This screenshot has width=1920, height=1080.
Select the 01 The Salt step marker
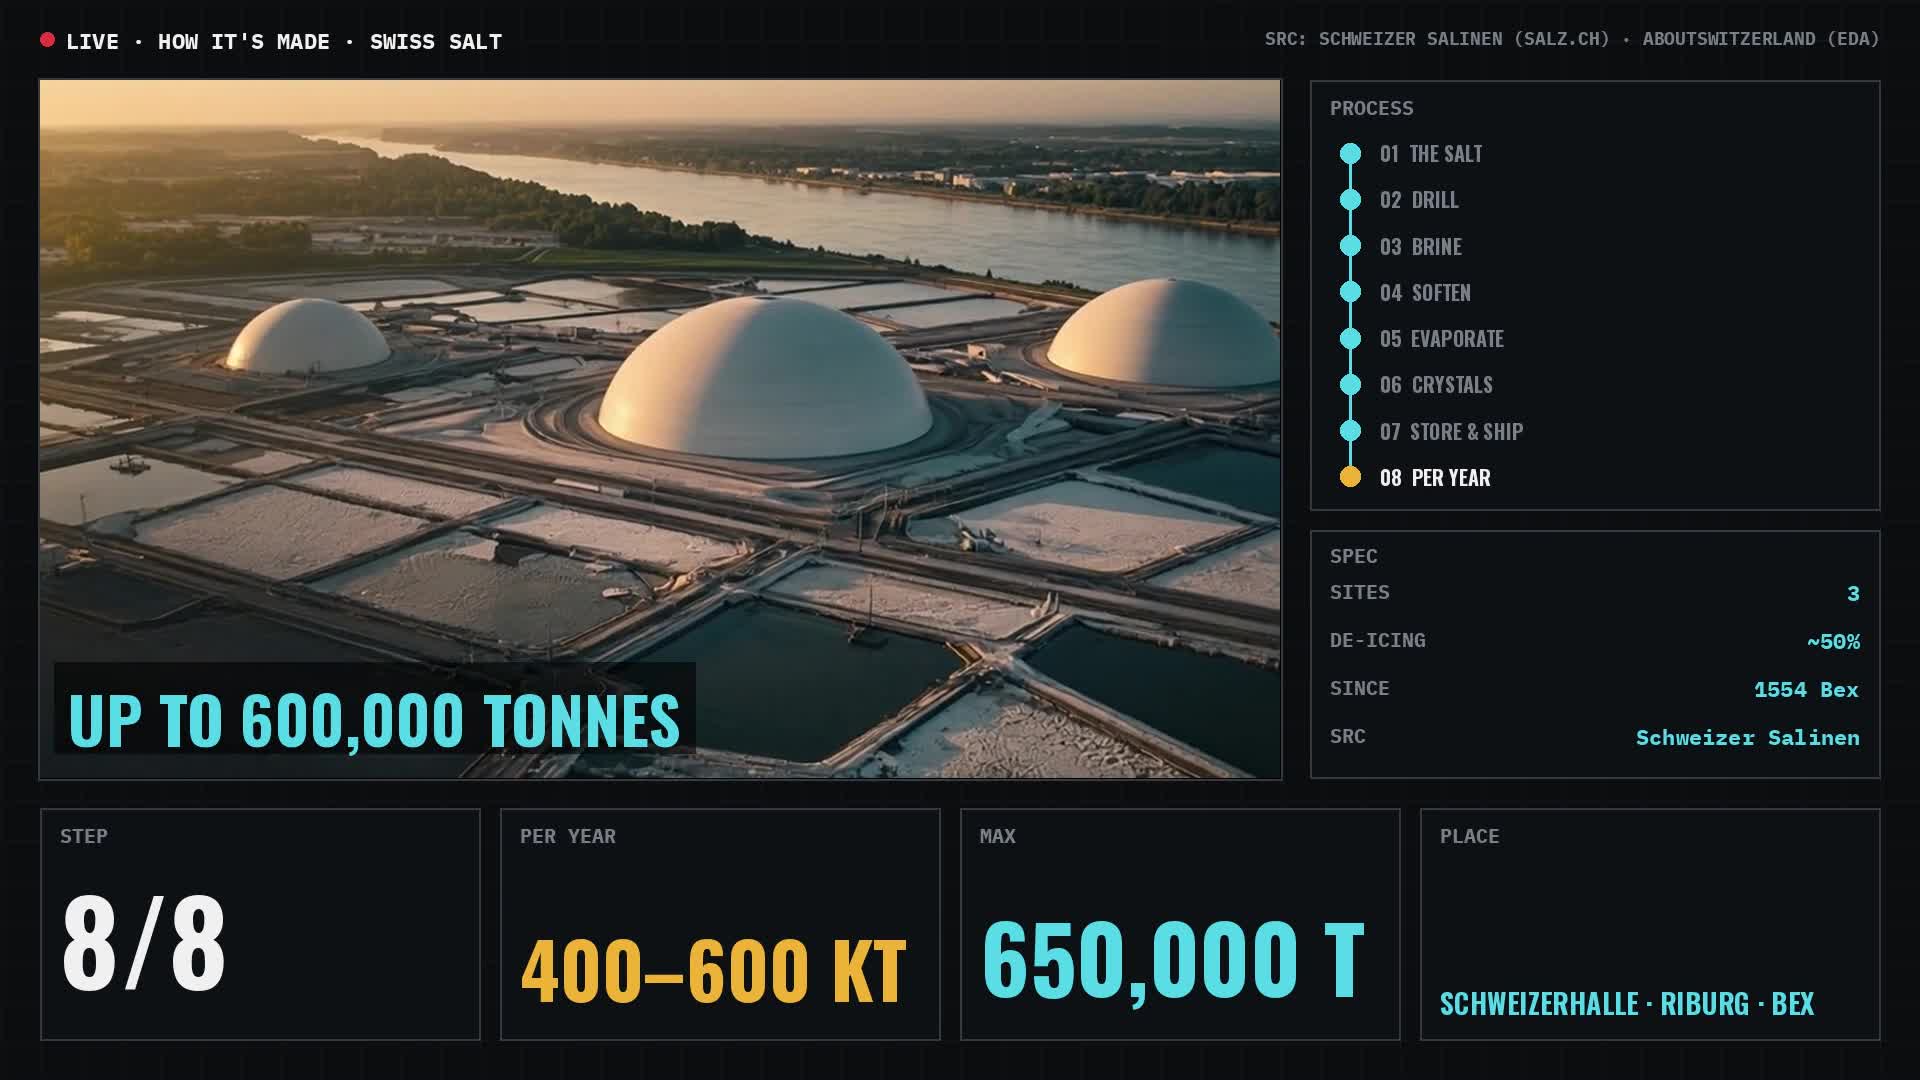pyautogui.click(x=1350, y=154)
